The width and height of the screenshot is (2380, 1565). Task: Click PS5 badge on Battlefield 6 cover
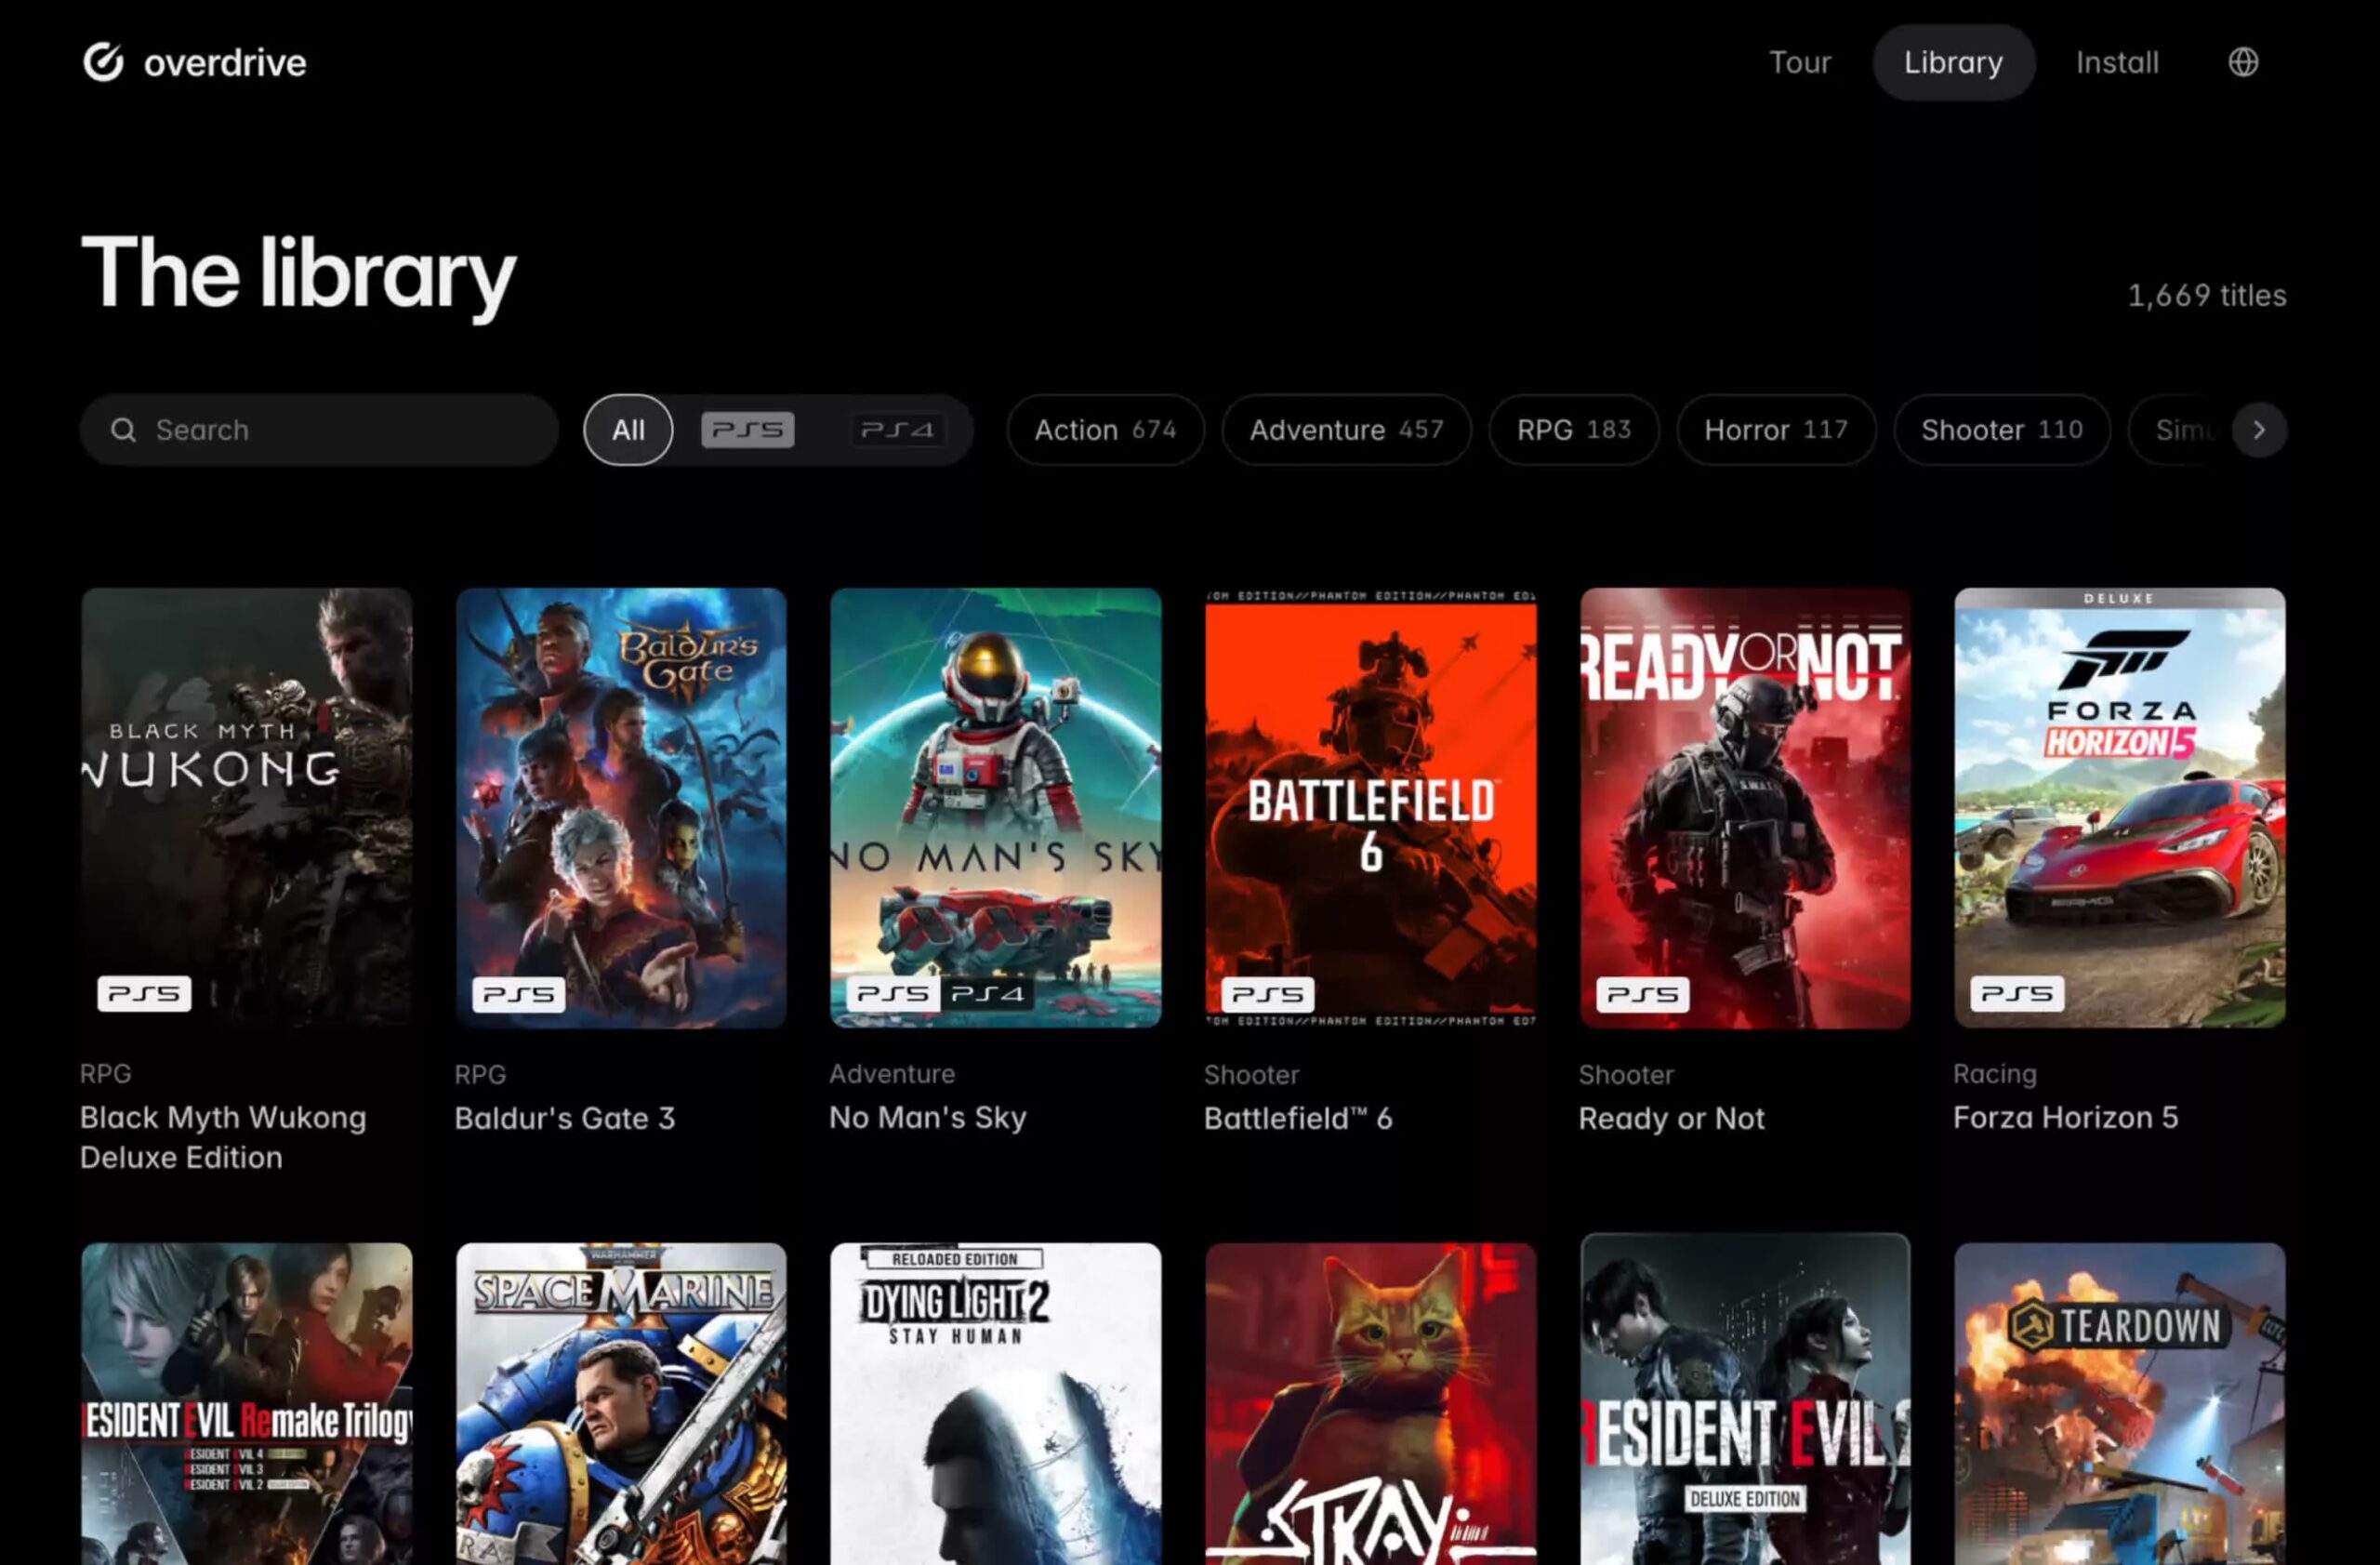point(1267,994)
